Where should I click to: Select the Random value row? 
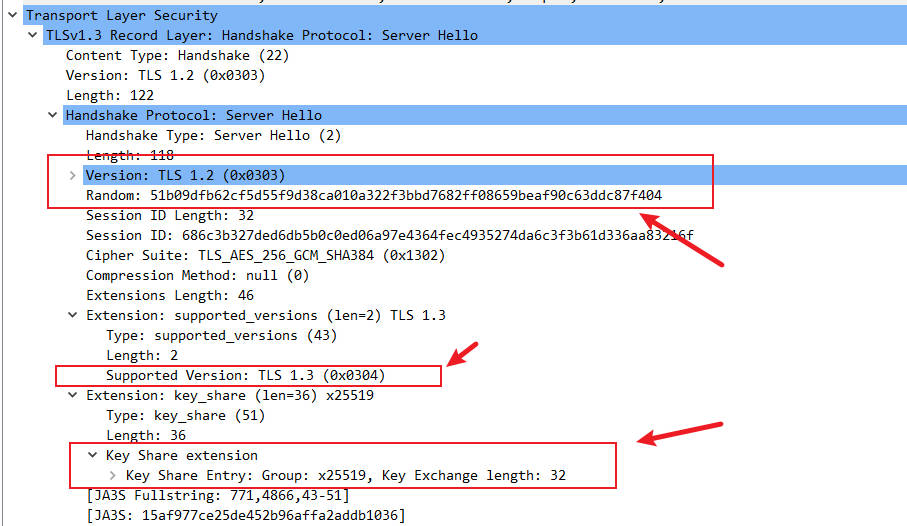click(x=374, y=196)
